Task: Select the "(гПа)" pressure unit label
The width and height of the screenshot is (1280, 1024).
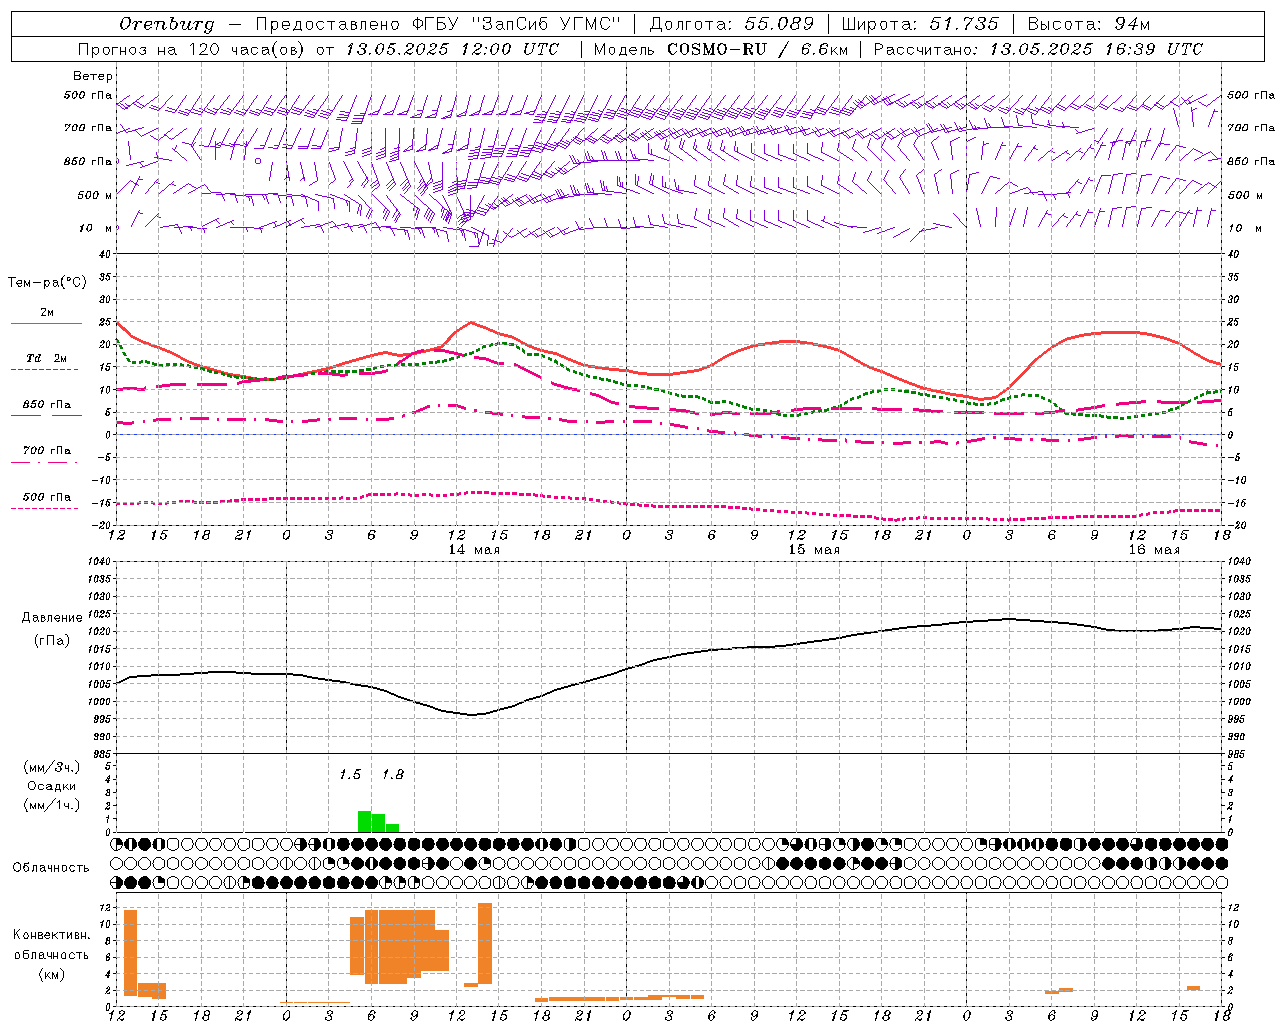Action: tap(52, 640)
